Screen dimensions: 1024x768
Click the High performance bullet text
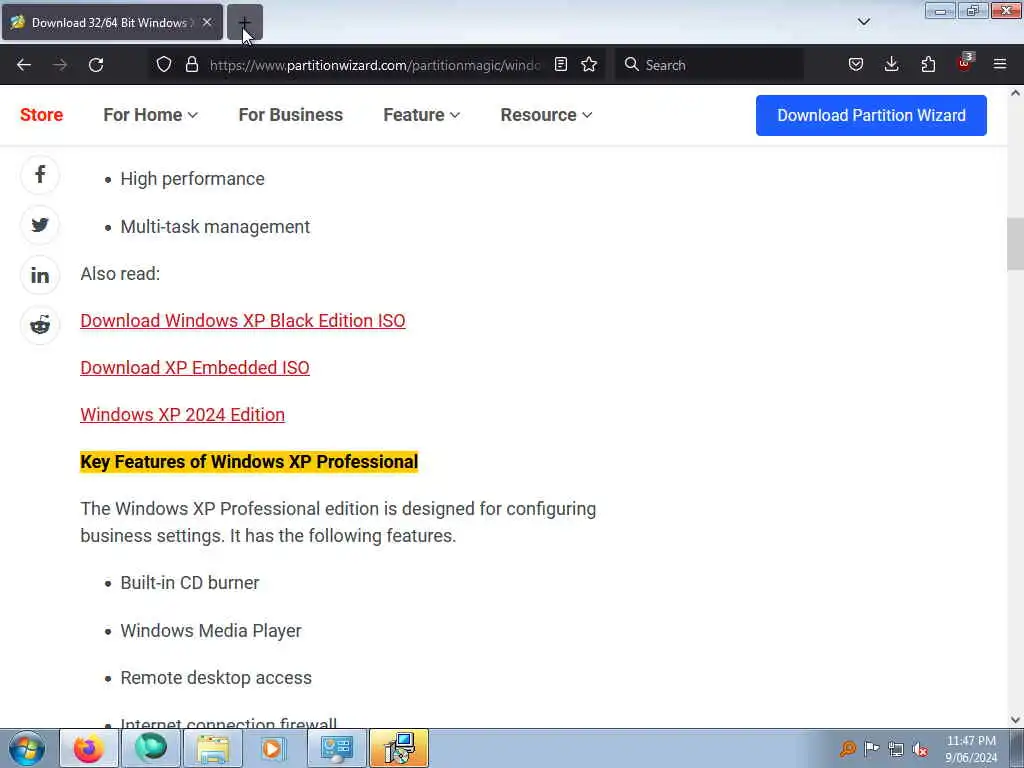(x=193, y=179)
